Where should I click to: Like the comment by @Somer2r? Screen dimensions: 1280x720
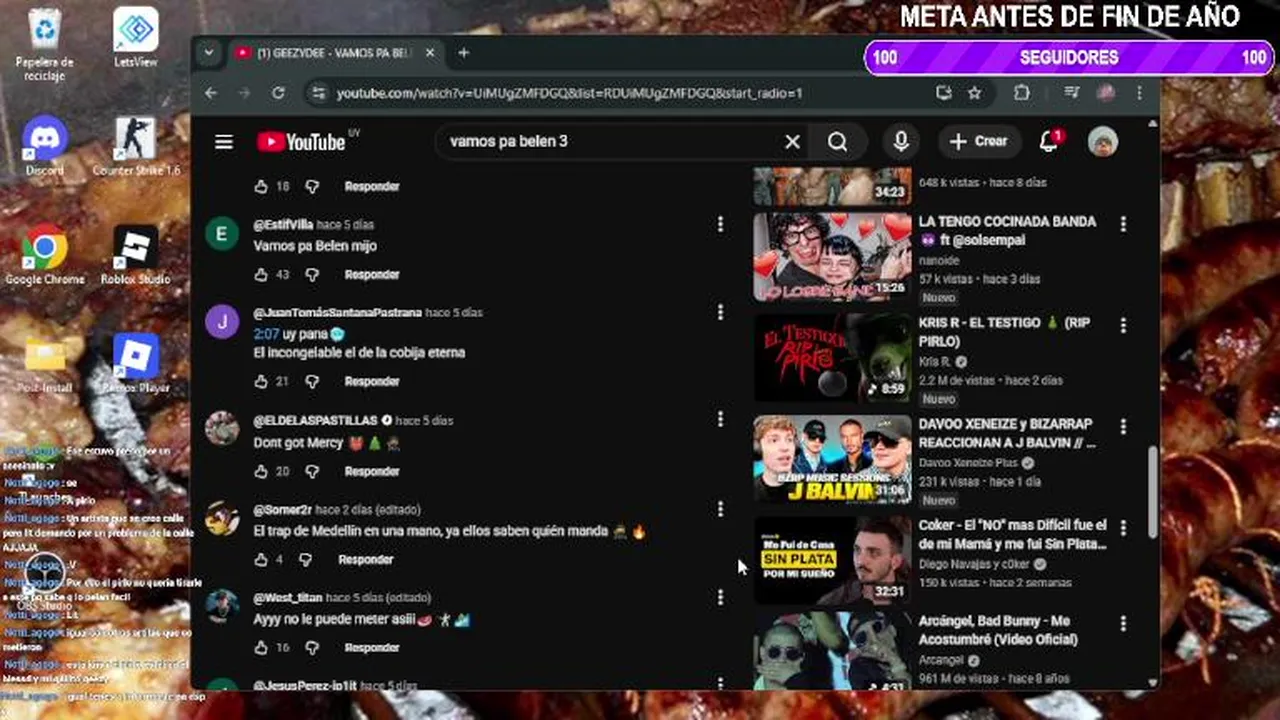point(261,559)
